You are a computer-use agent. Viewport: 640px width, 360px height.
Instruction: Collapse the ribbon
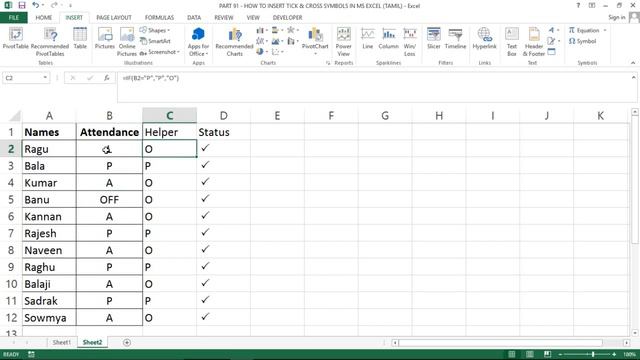pos(633,63)
